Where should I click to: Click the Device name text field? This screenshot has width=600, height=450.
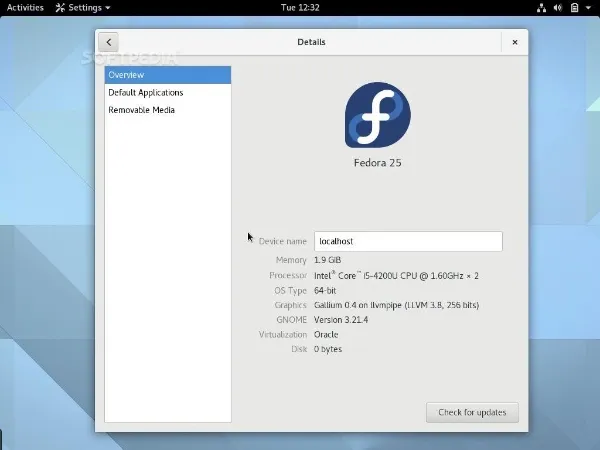click(x=407, y=241)
